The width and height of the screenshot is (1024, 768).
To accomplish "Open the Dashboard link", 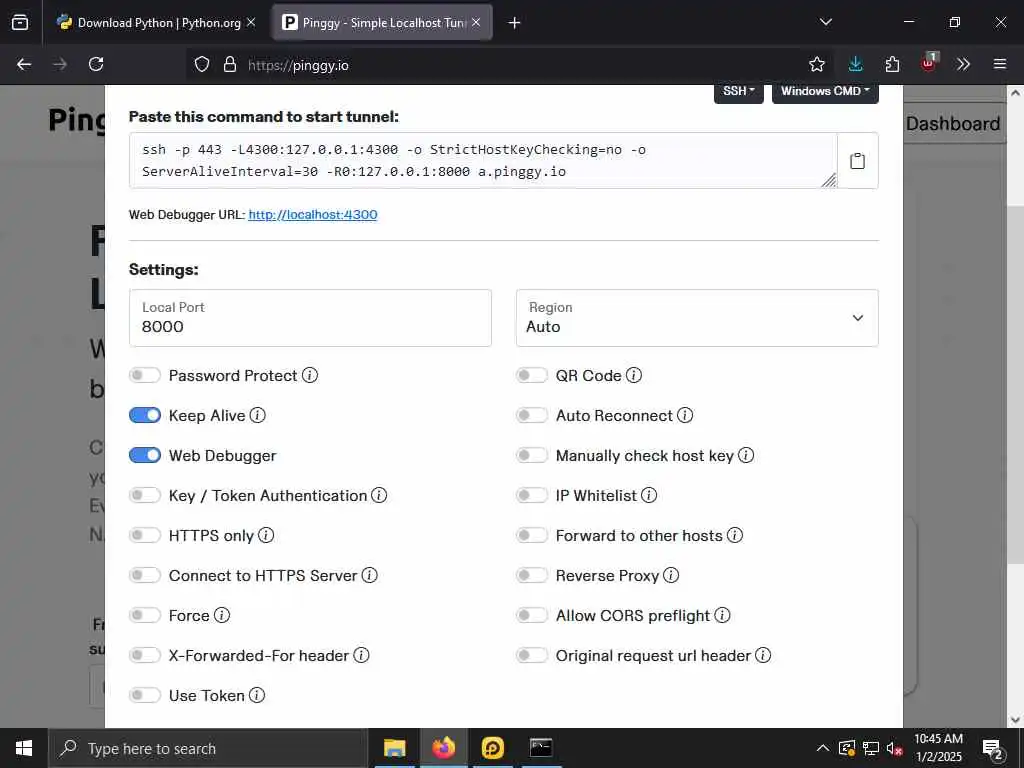I will (x=952, y=123).
